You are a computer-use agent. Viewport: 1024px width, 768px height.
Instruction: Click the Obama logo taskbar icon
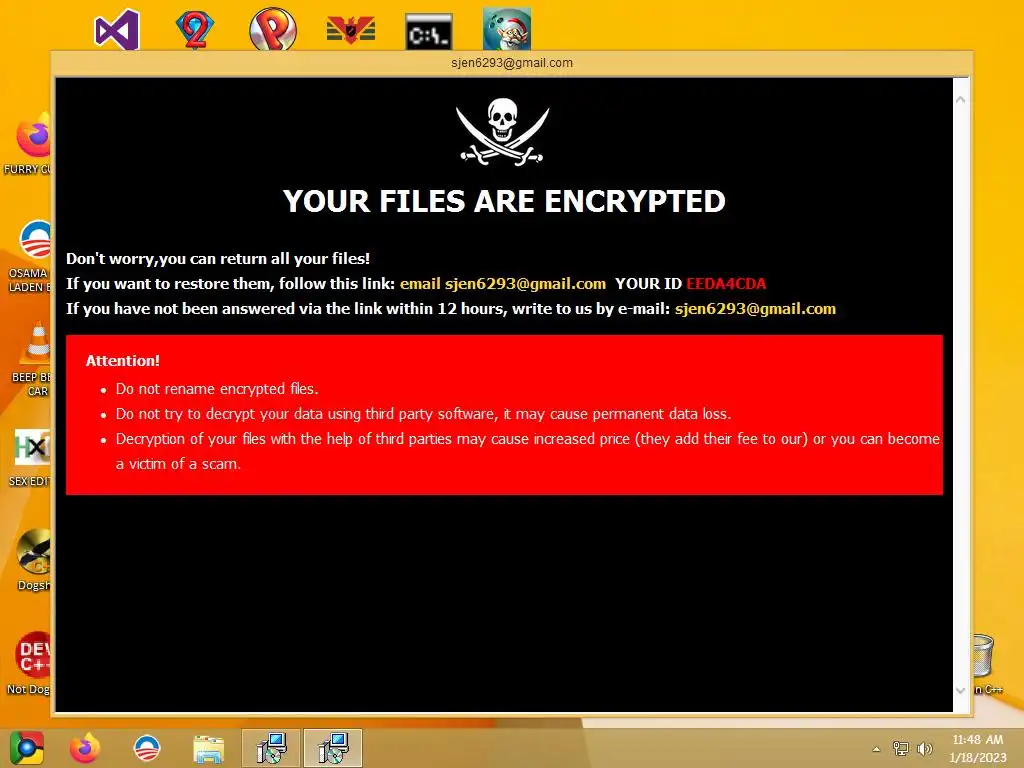tap(147, 748)
